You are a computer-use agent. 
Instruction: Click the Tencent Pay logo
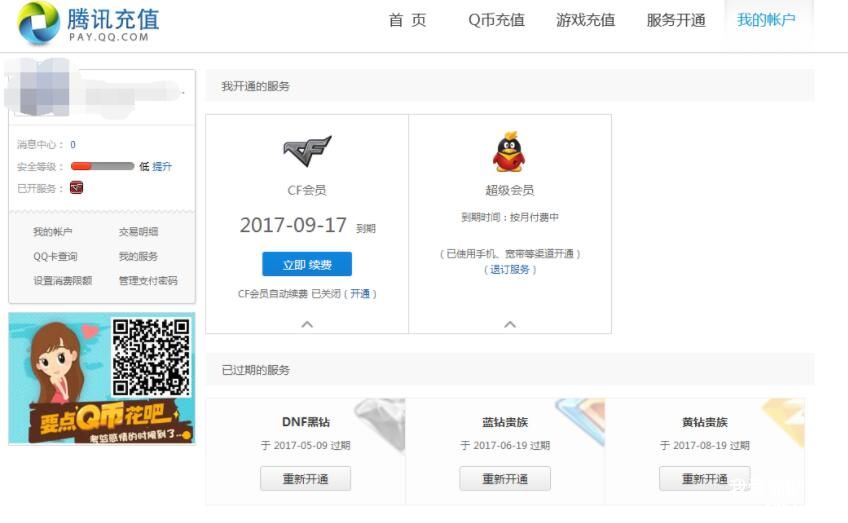coord(89,23)
